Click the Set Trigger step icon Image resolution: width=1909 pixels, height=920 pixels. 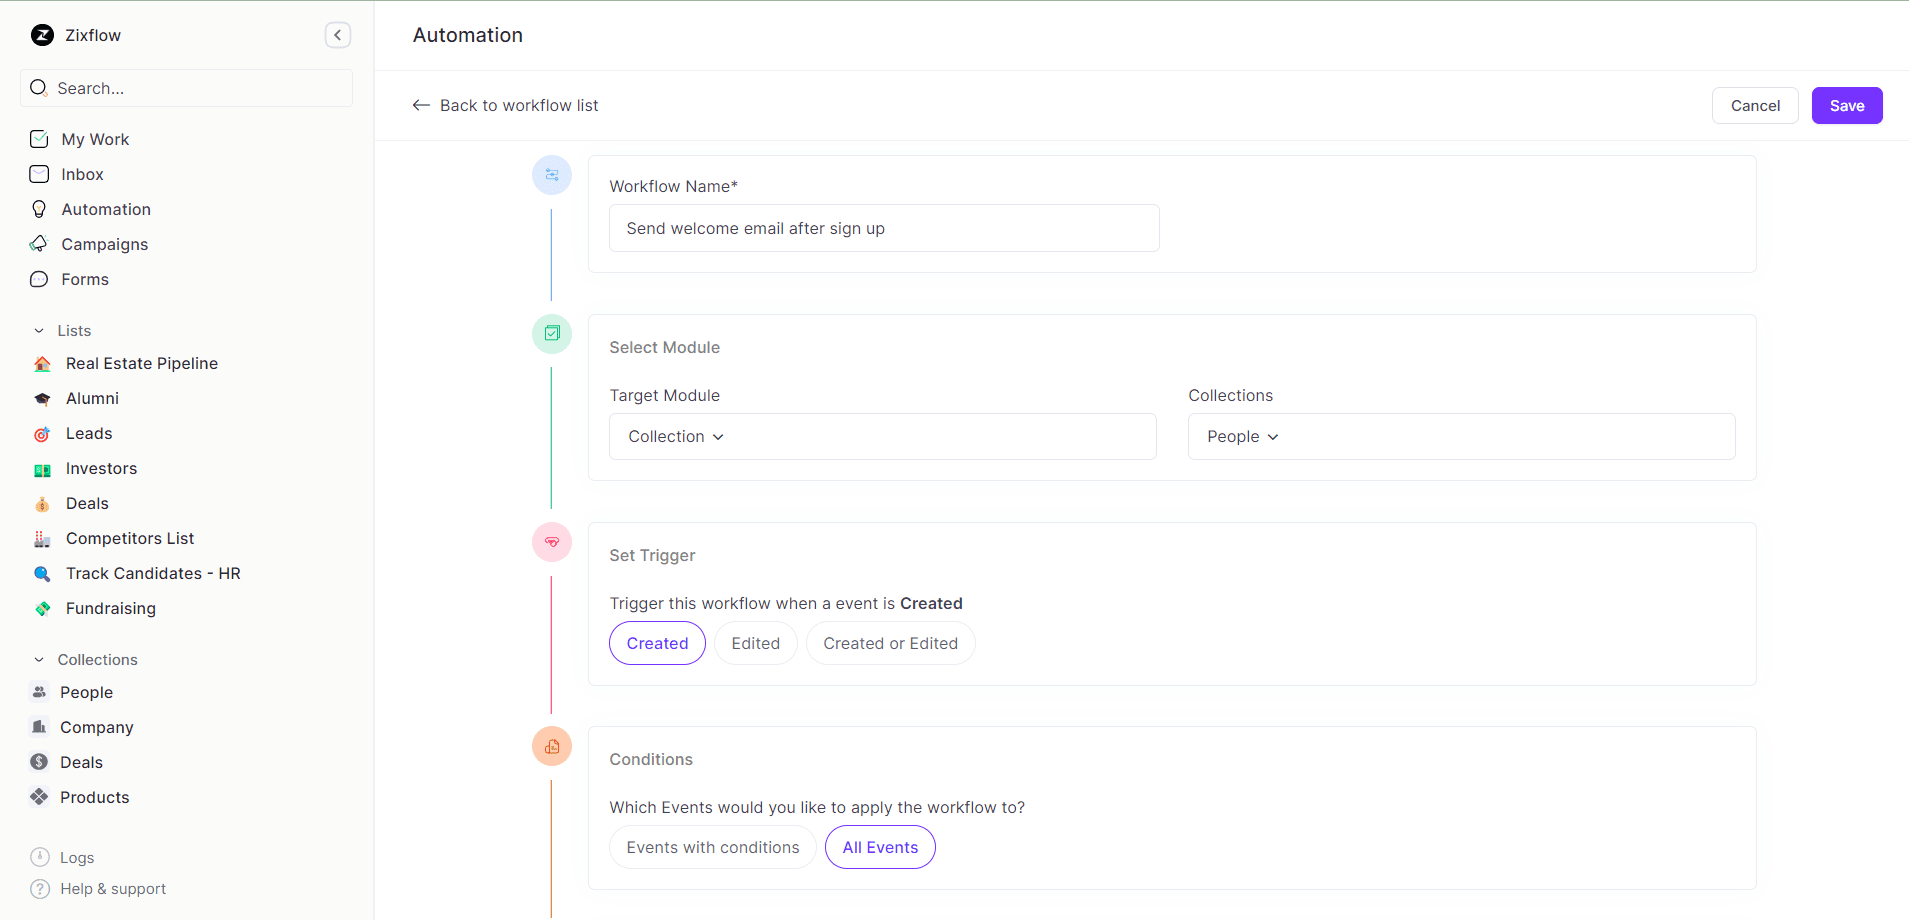click(x=551, y=542)
